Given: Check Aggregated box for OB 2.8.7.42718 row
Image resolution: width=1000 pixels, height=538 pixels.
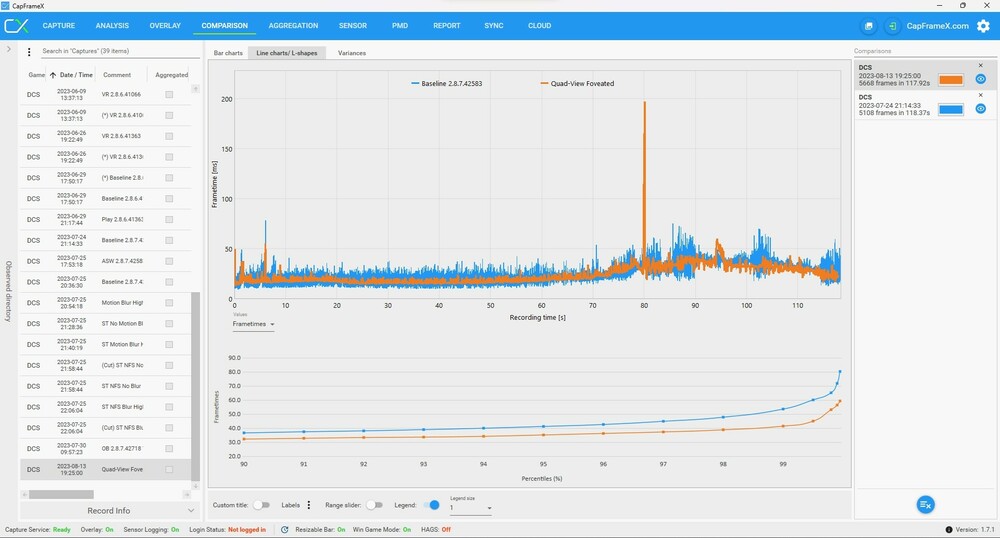Looking at the screenshot, I should pyautogui.click(x=169, y=449).
